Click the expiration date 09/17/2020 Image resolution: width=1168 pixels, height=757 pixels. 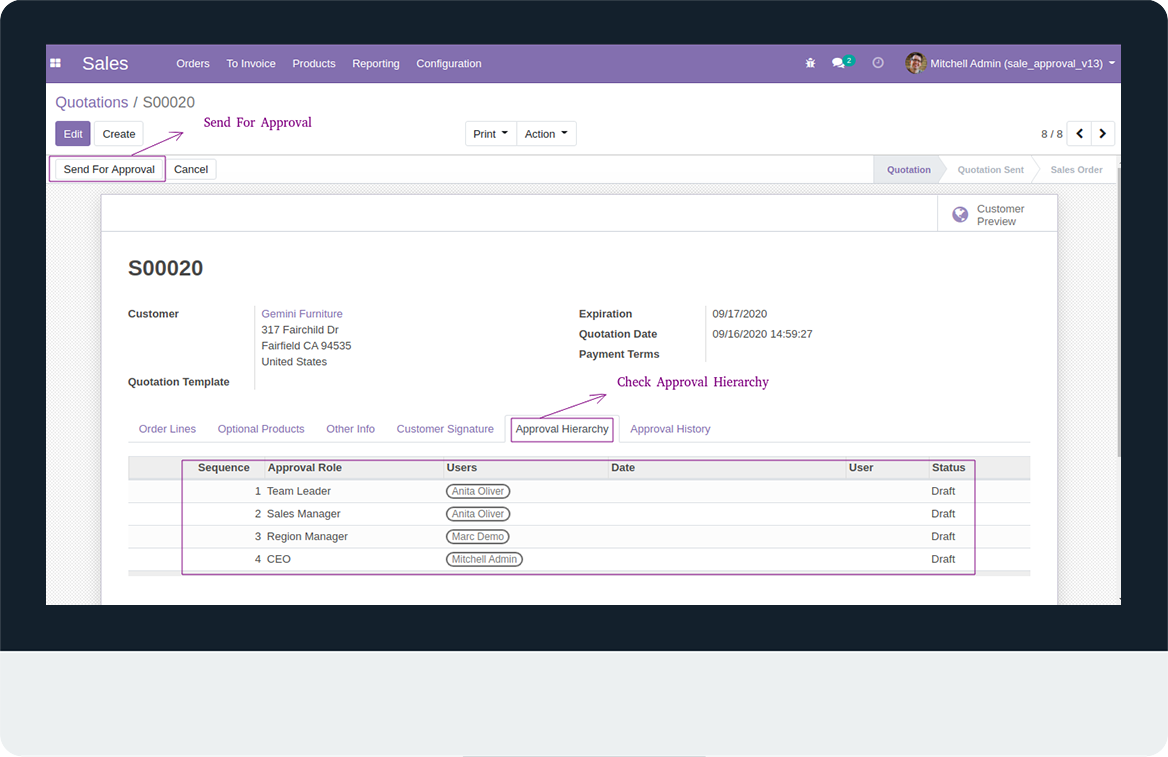(739, 314)
